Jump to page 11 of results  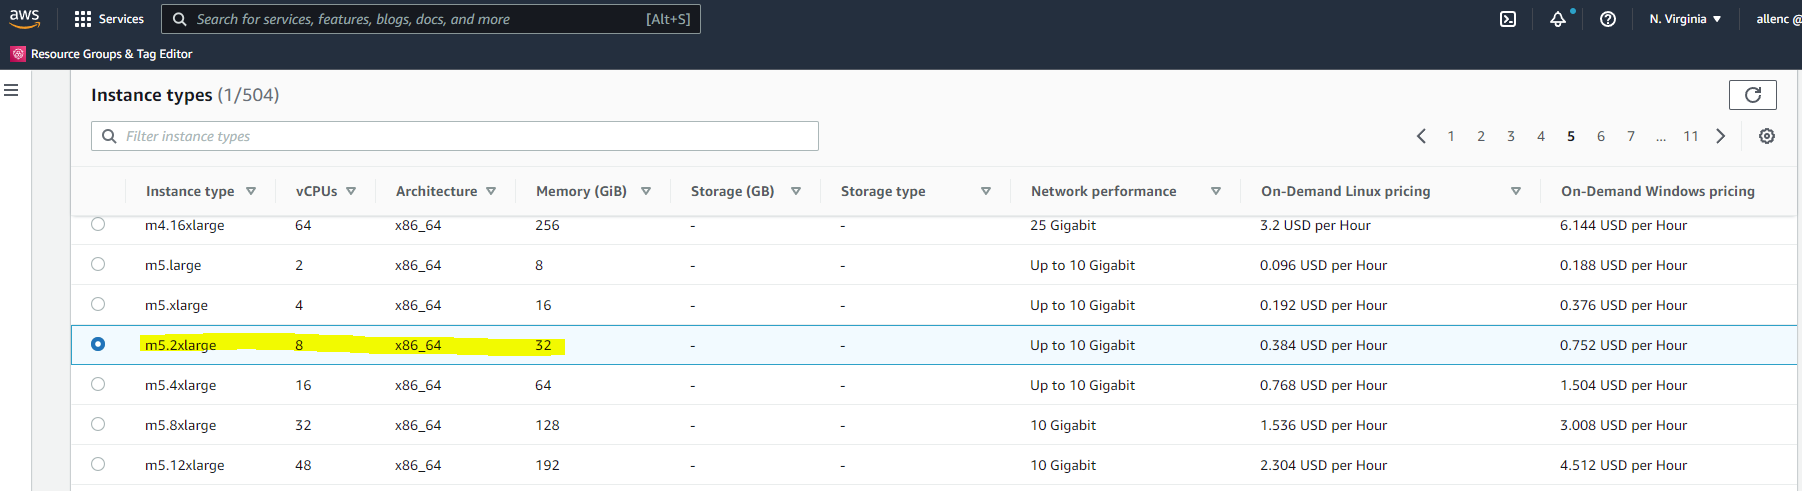pyautogui.click(x=1691, y=136)
